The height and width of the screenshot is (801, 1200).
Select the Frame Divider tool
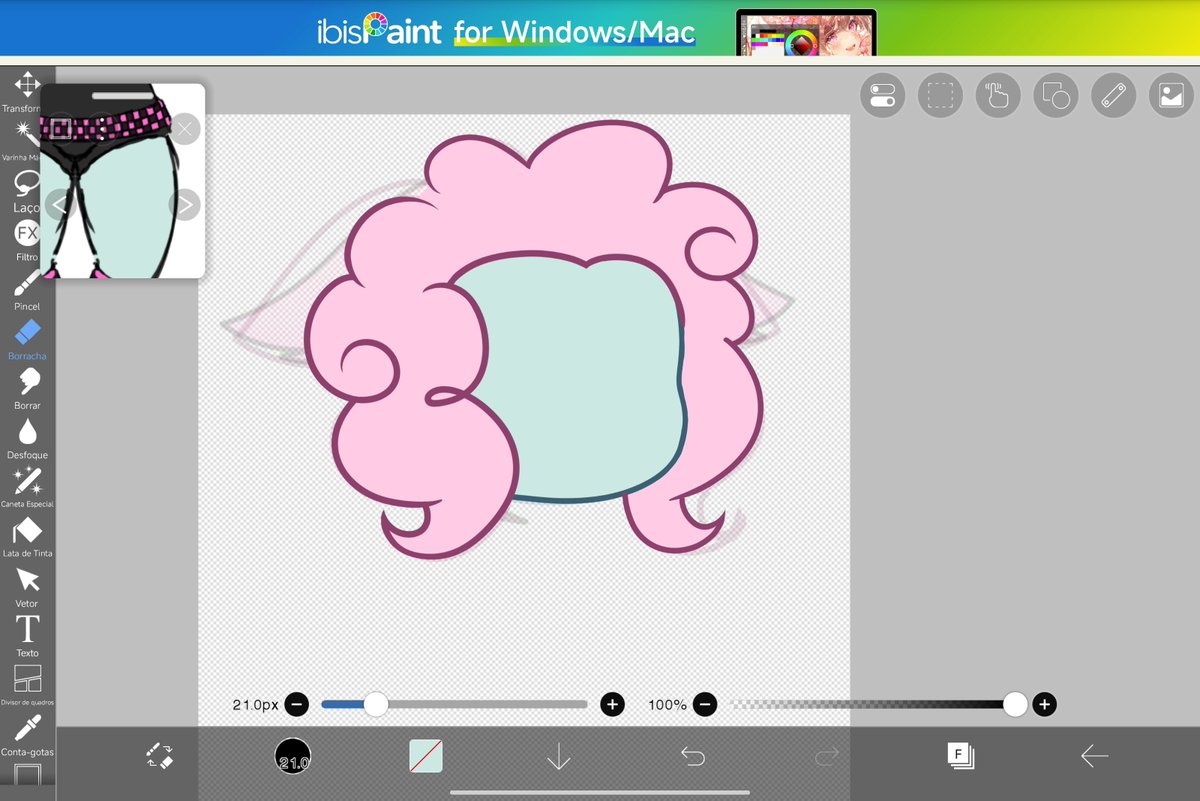[27, 684]
